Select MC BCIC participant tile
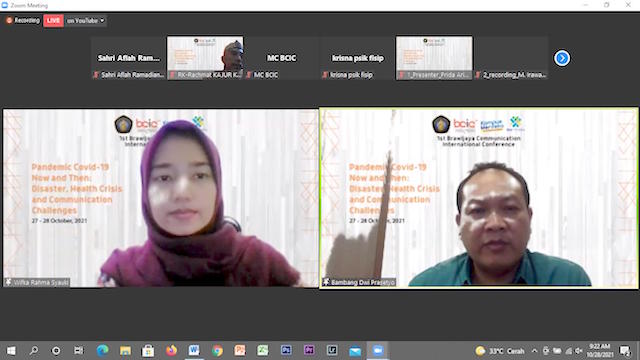 [282, 58]
